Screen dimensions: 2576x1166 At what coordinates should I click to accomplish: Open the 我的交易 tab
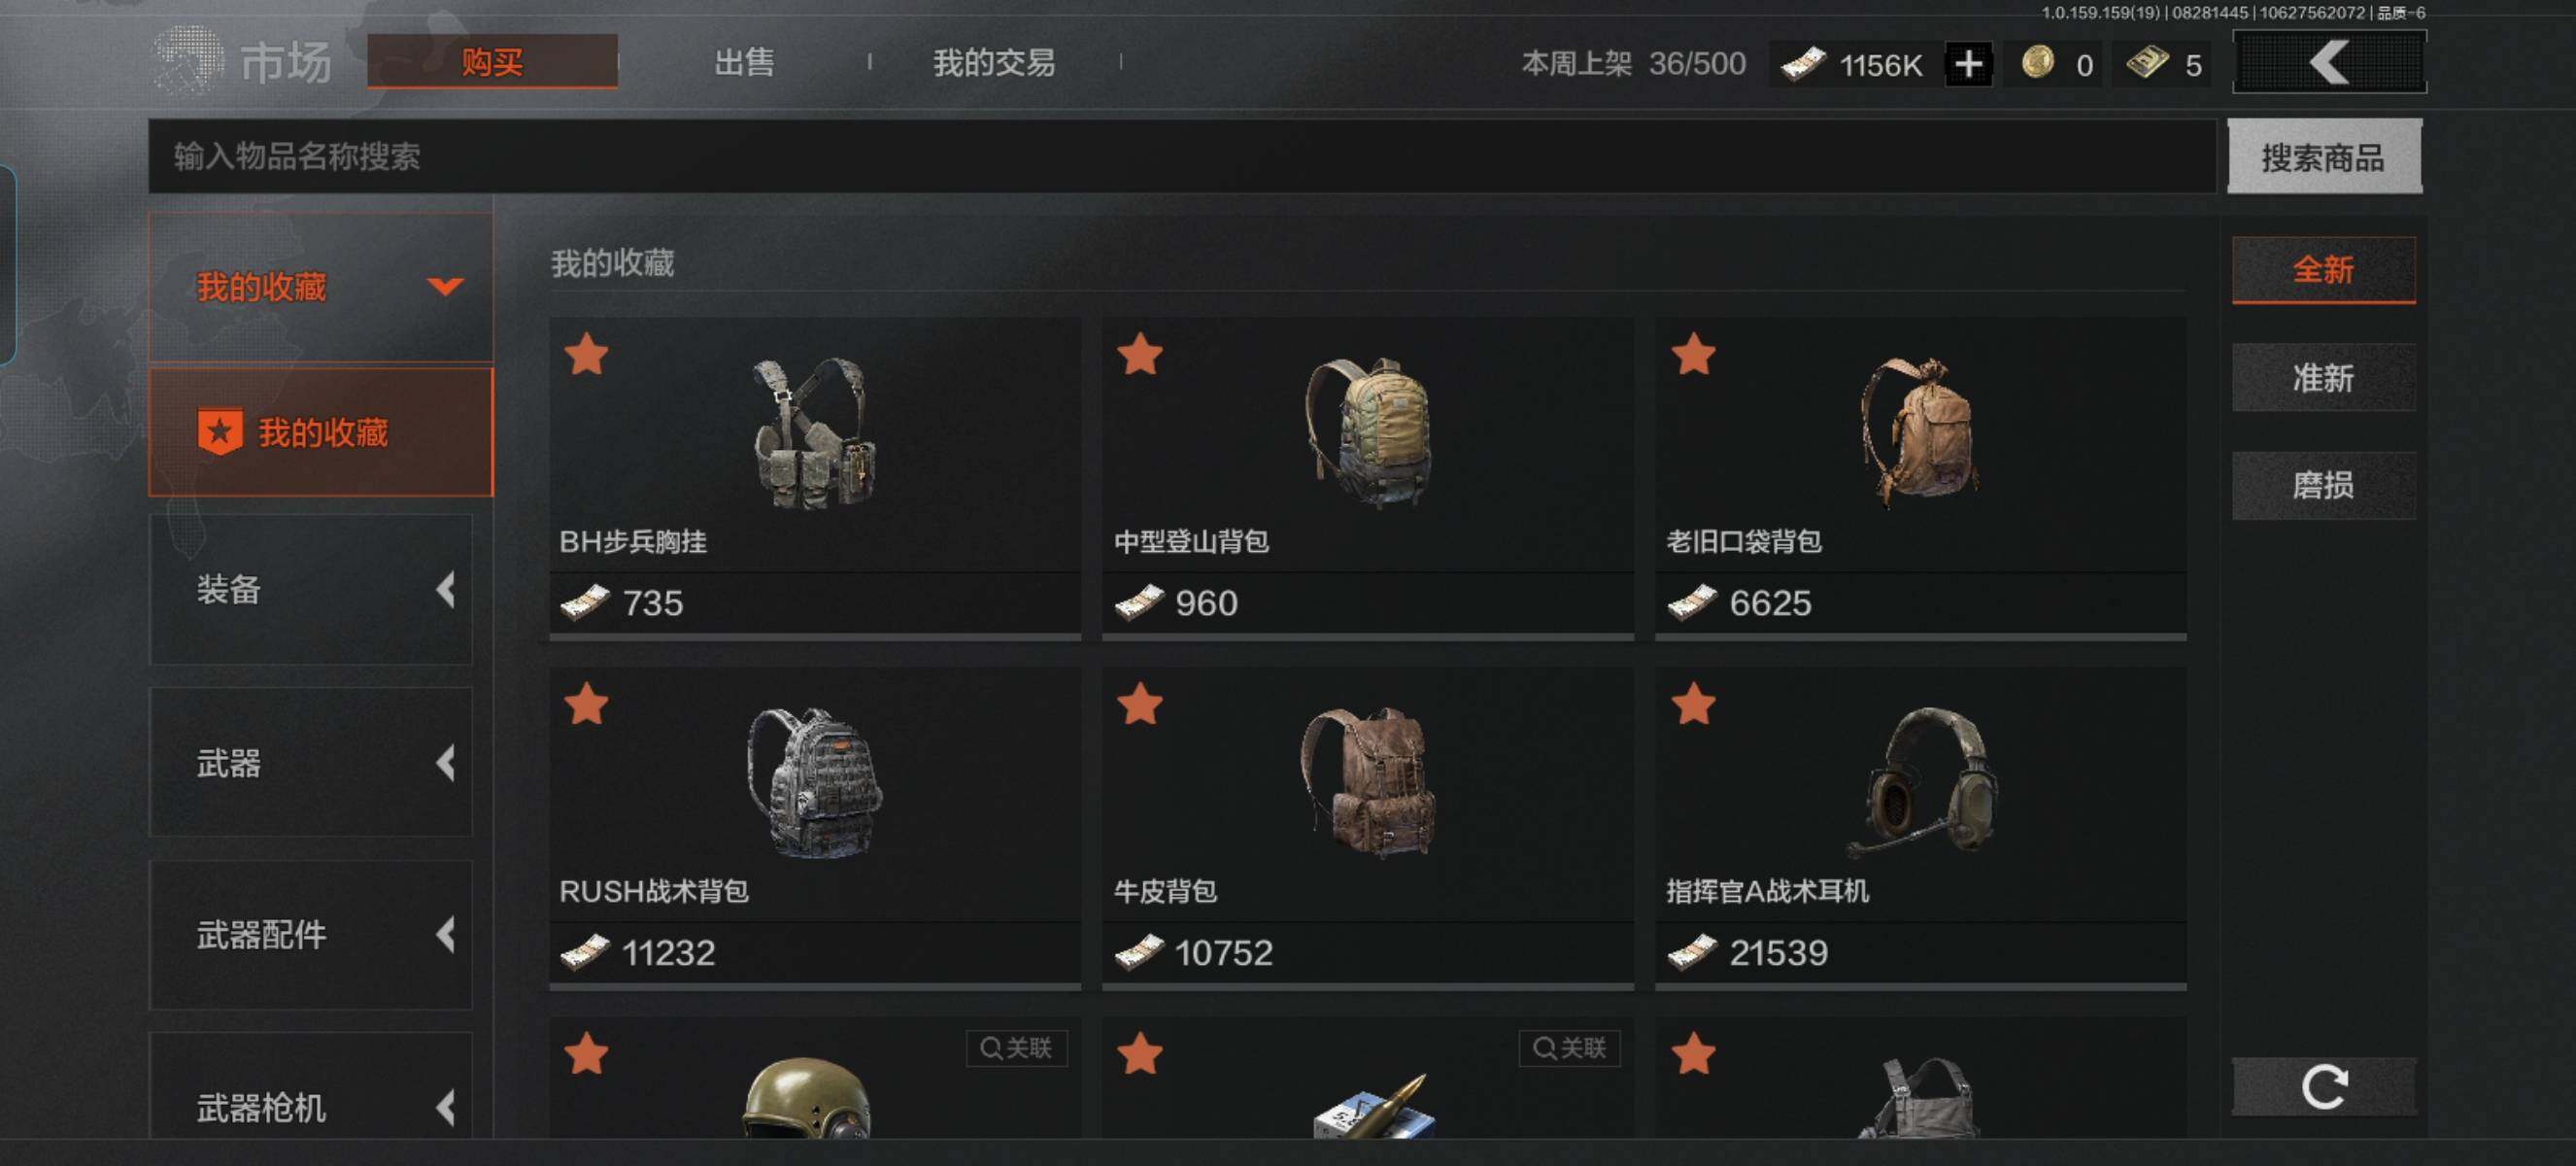994,63
